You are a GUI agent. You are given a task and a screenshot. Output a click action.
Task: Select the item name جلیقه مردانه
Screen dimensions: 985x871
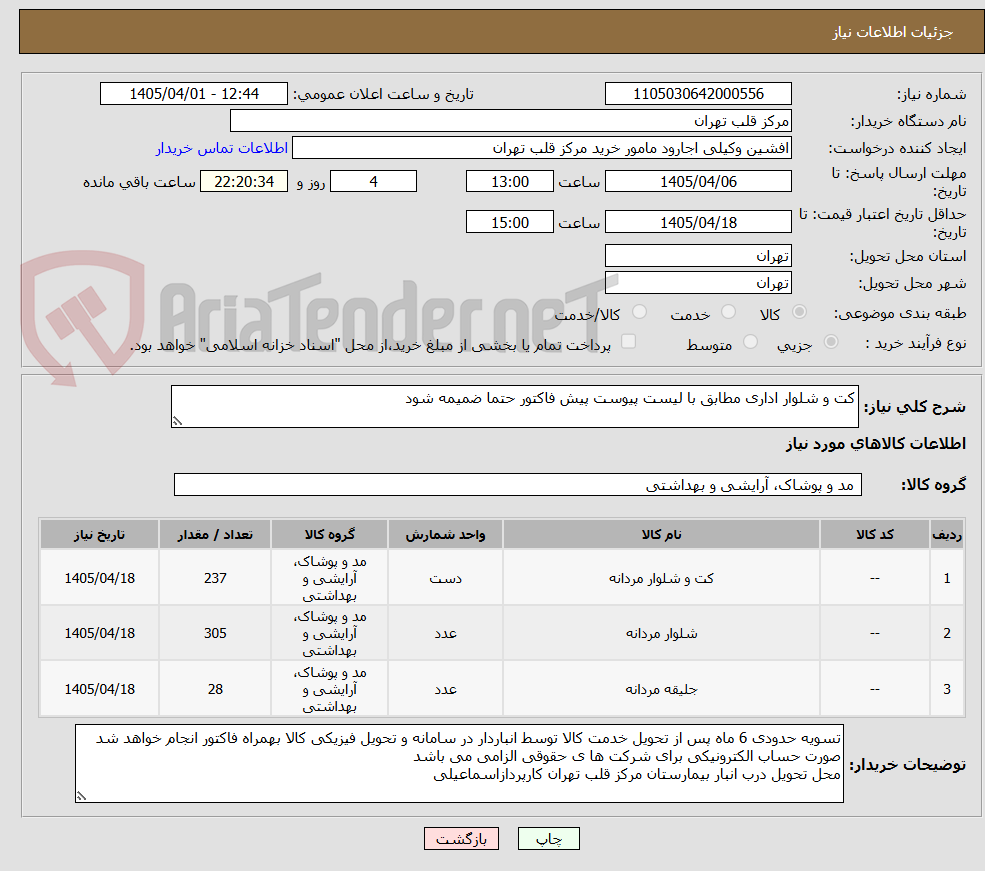click(x=661, y=690)
